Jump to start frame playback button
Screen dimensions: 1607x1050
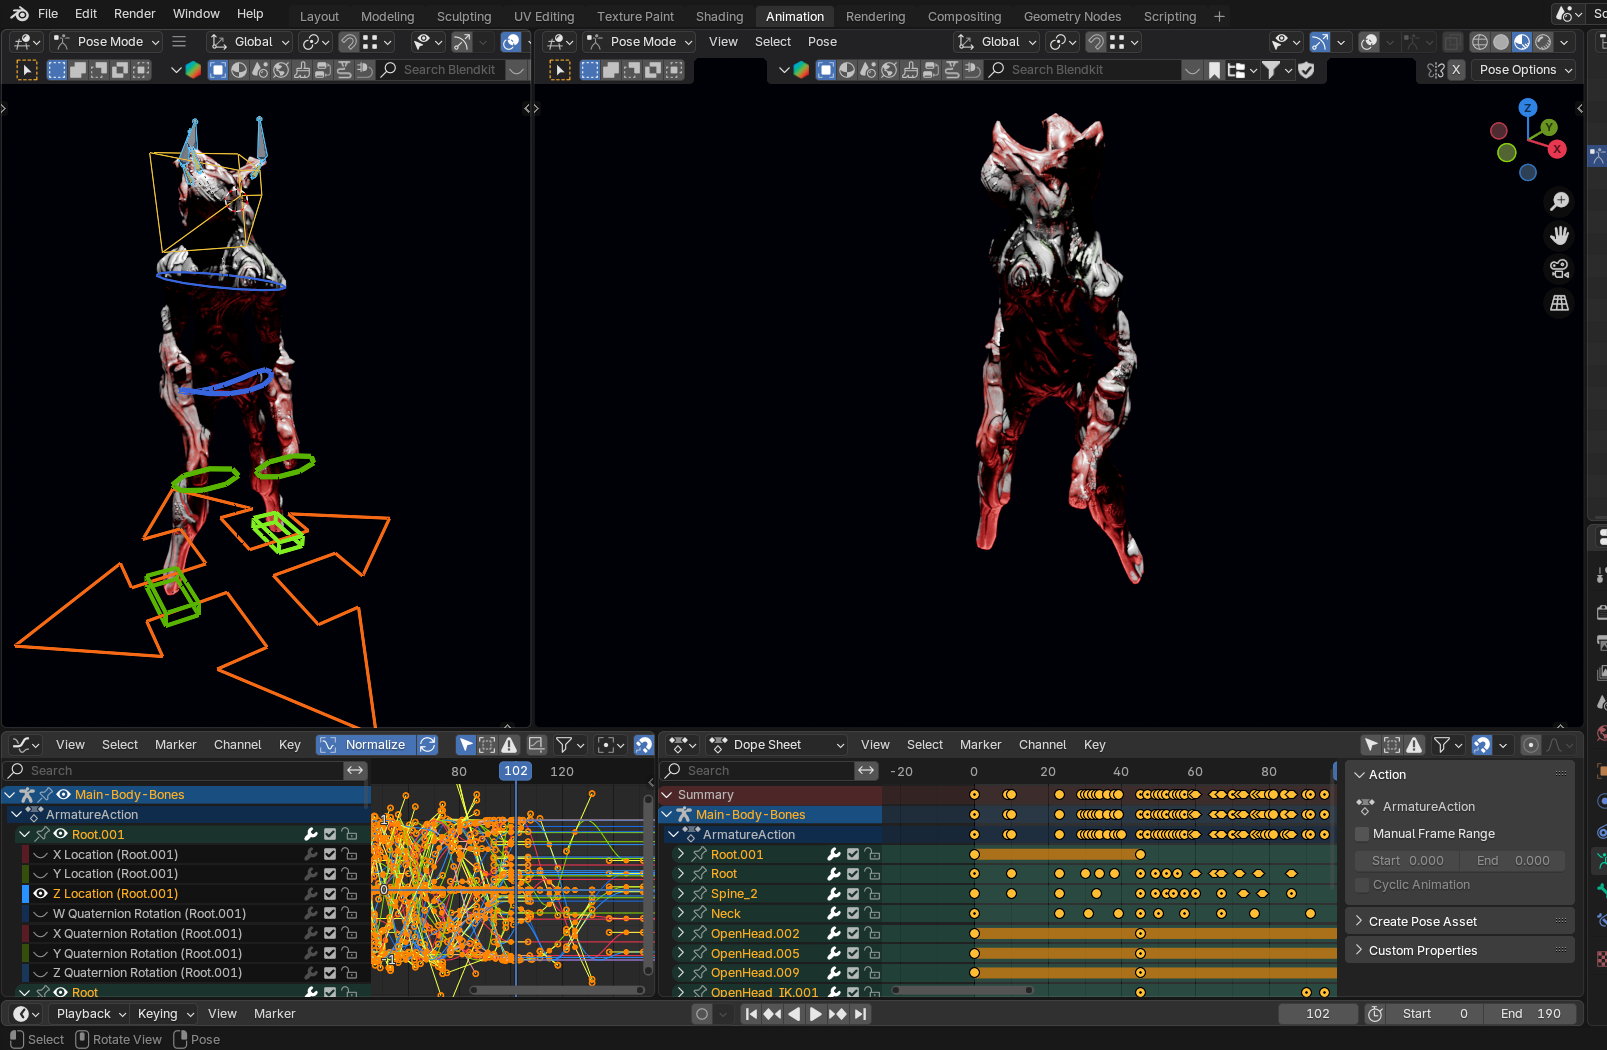751,1014
